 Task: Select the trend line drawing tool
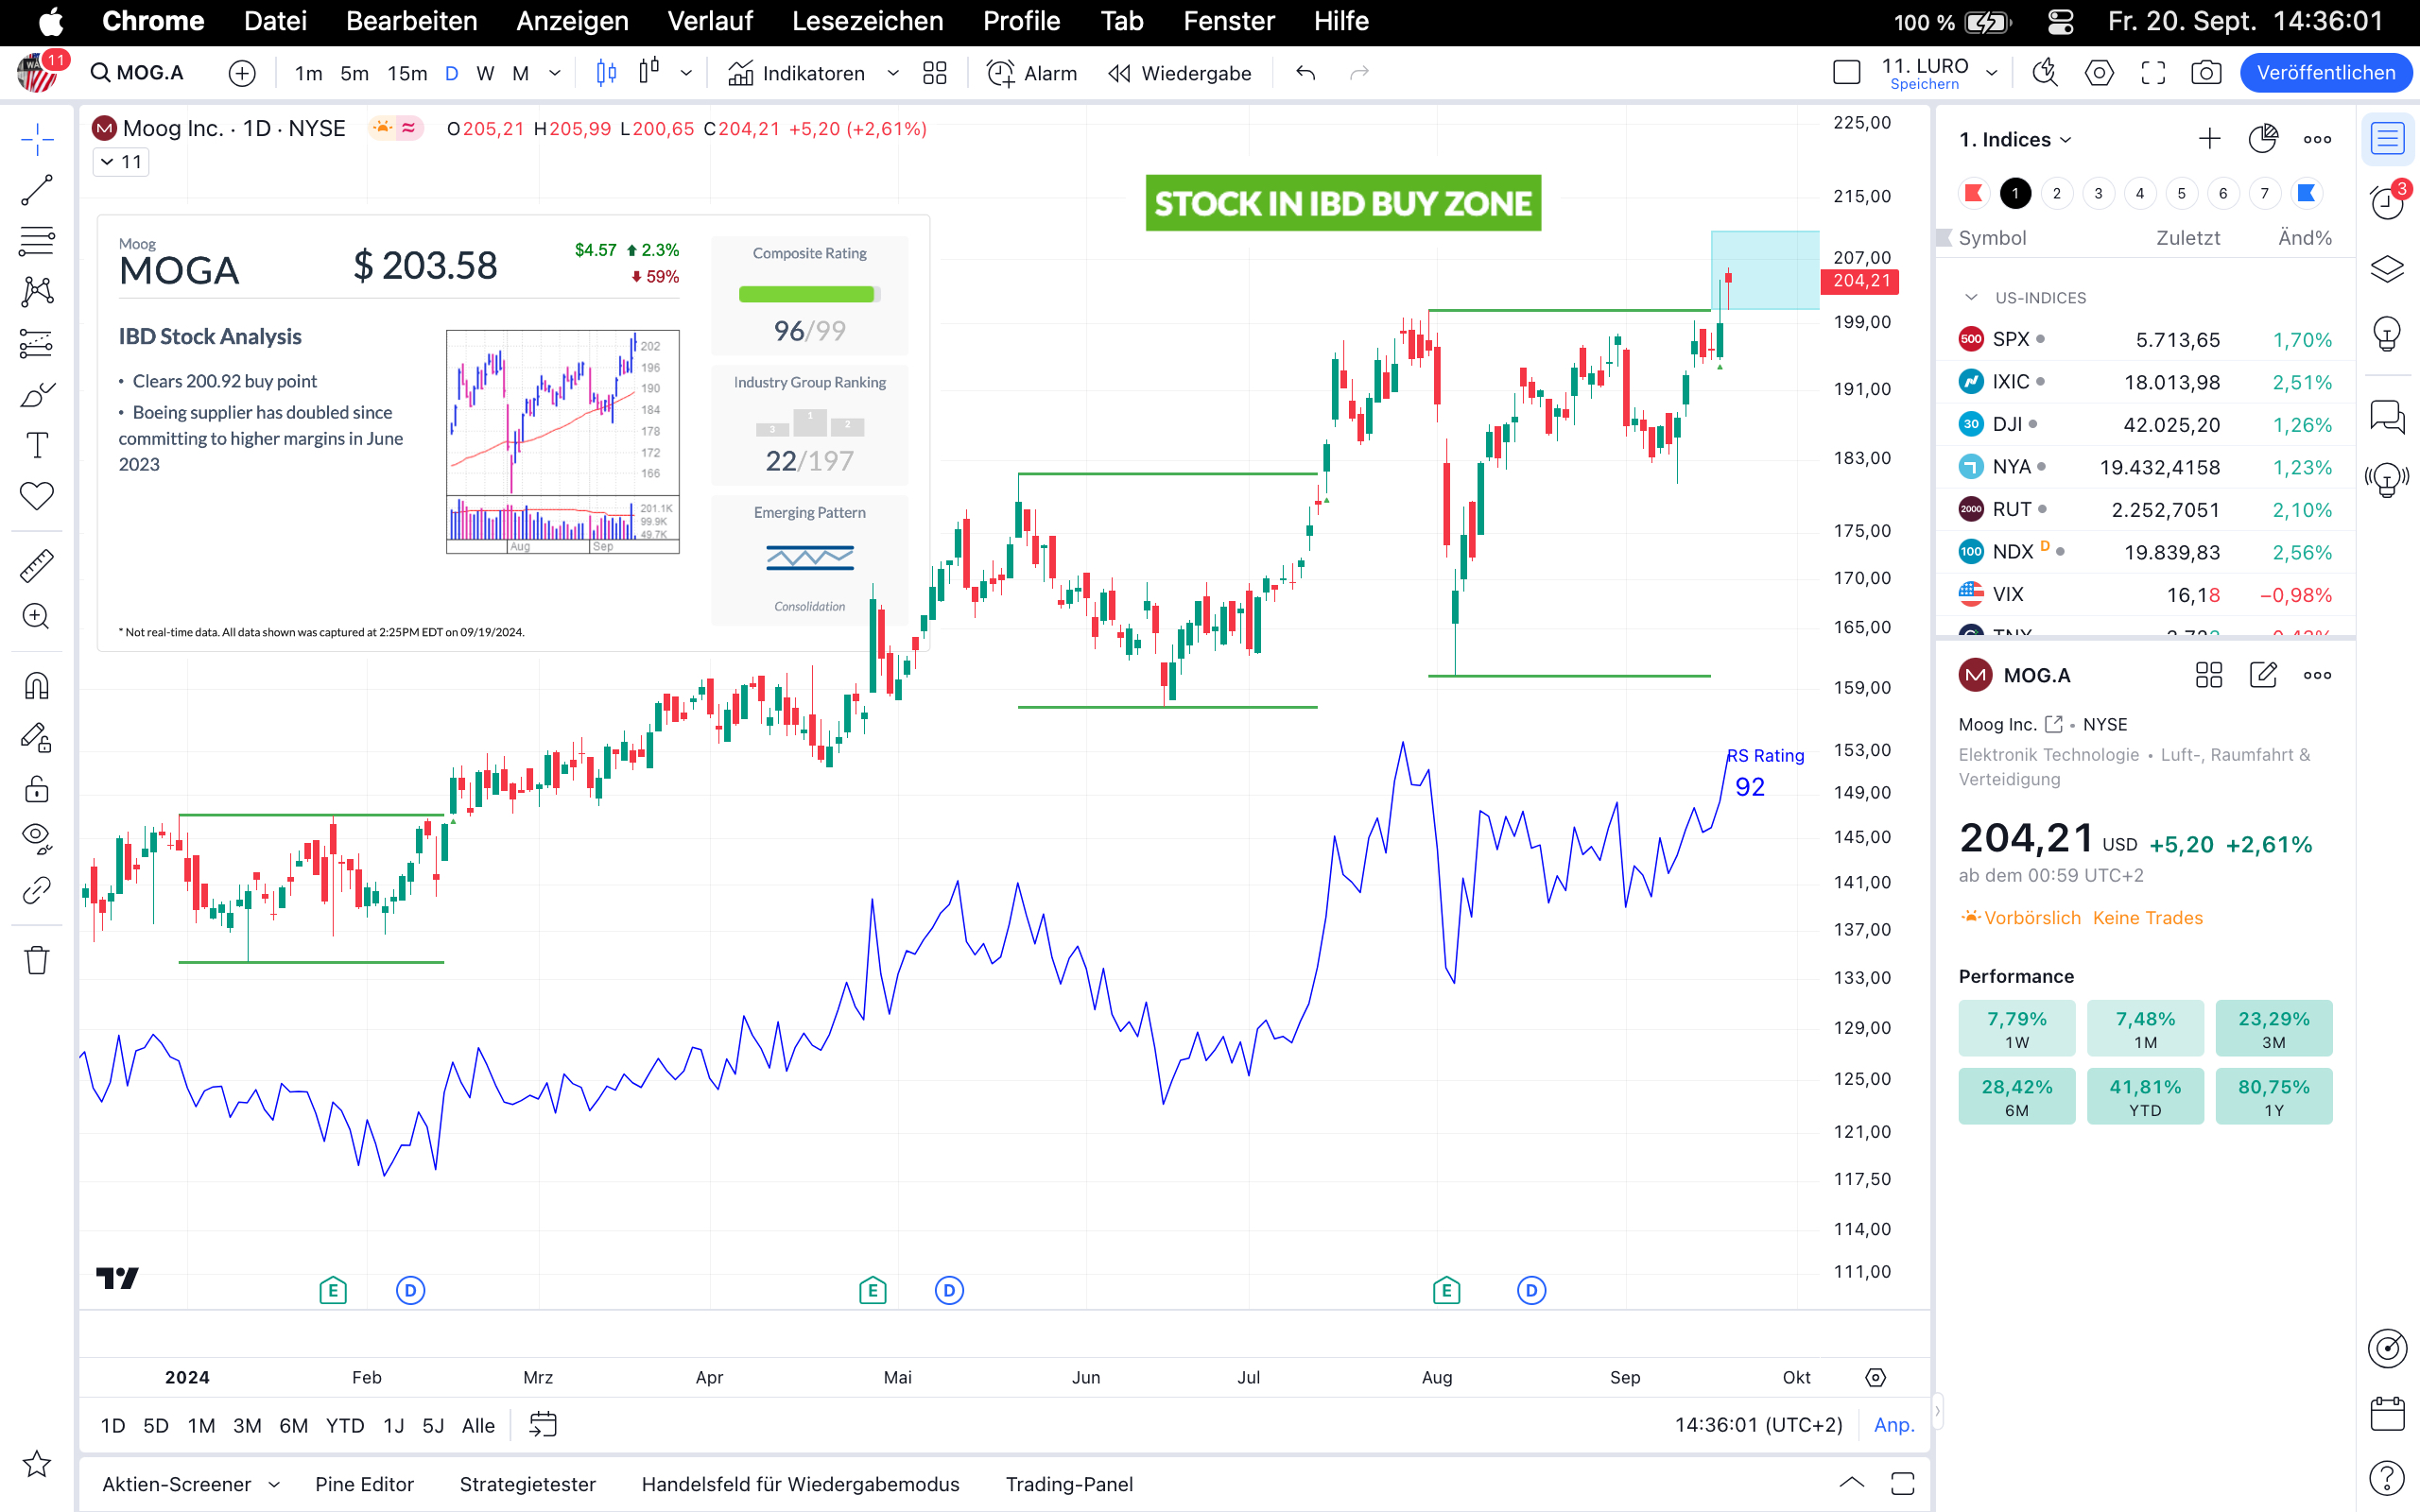click(37, 190)
